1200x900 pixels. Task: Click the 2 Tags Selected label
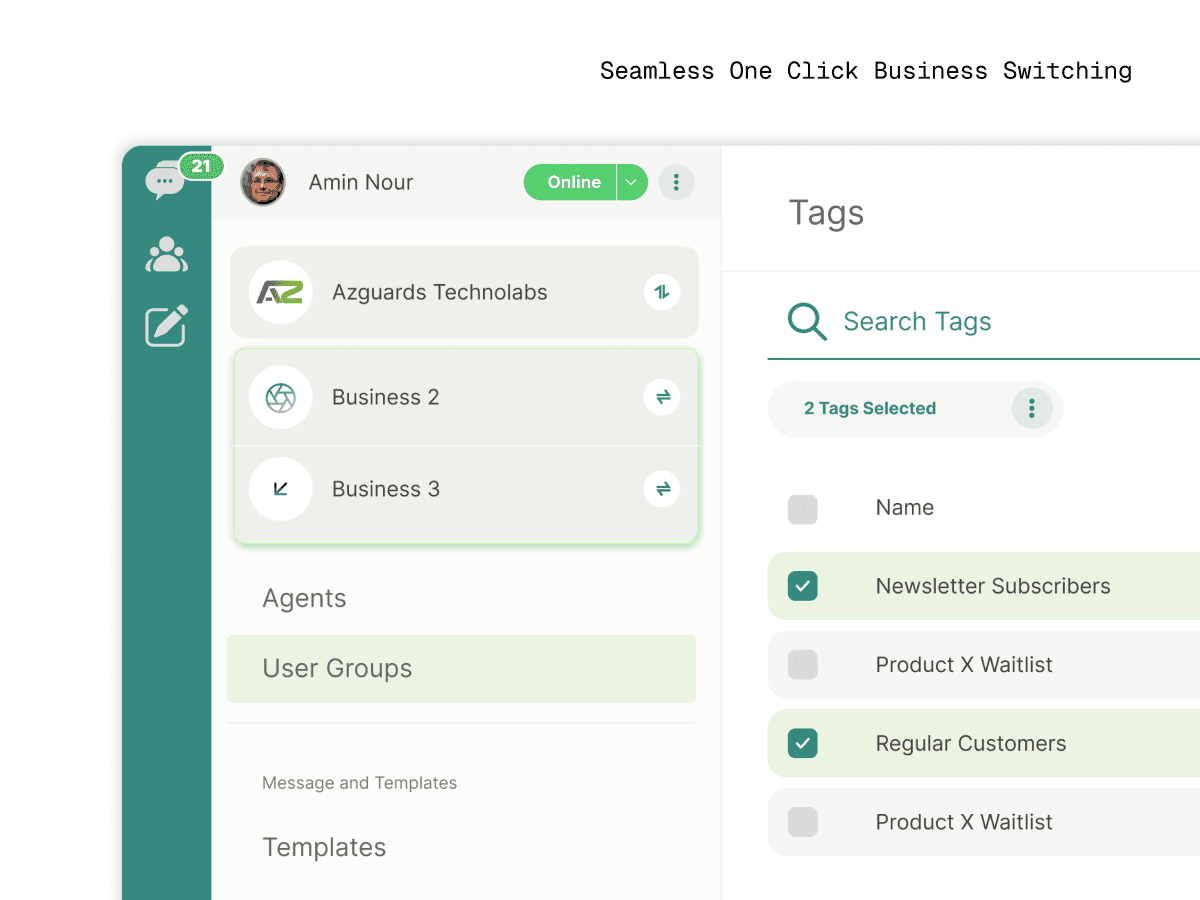pos(870,408)
